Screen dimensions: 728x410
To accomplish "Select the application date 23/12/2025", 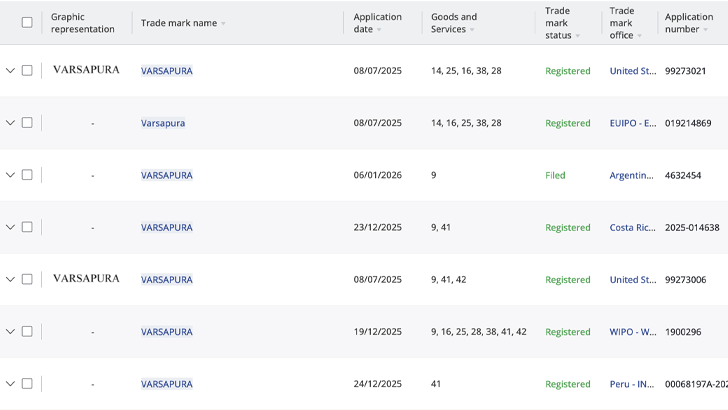I will point(377,227).
